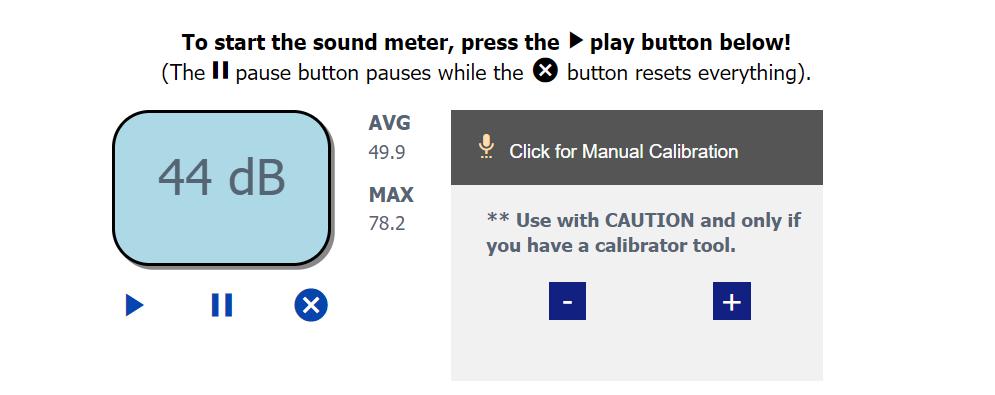The height and width of the screenshot is (395, 995).
Task: Click the 44 dB reading display
Action: [222, 188]
